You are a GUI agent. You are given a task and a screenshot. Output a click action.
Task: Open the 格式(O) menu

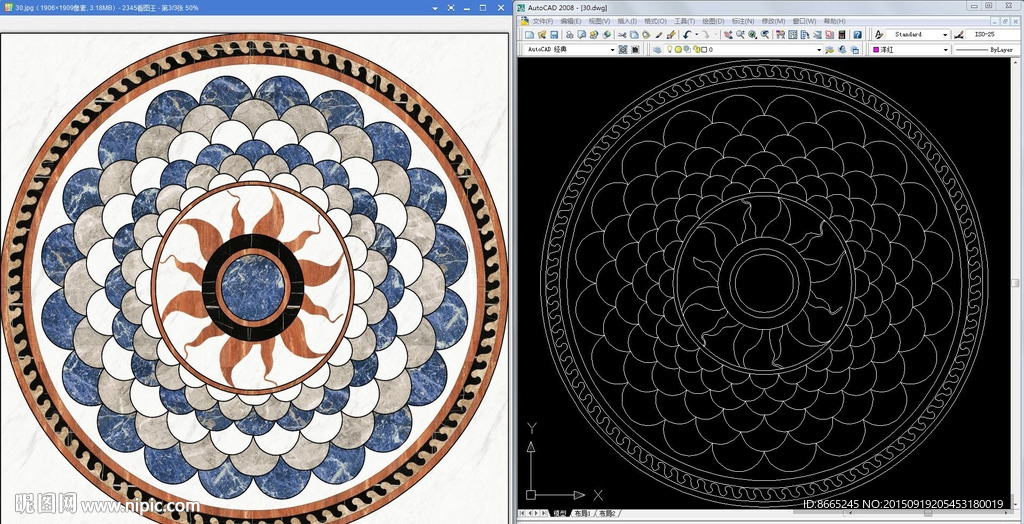[655, 21]
